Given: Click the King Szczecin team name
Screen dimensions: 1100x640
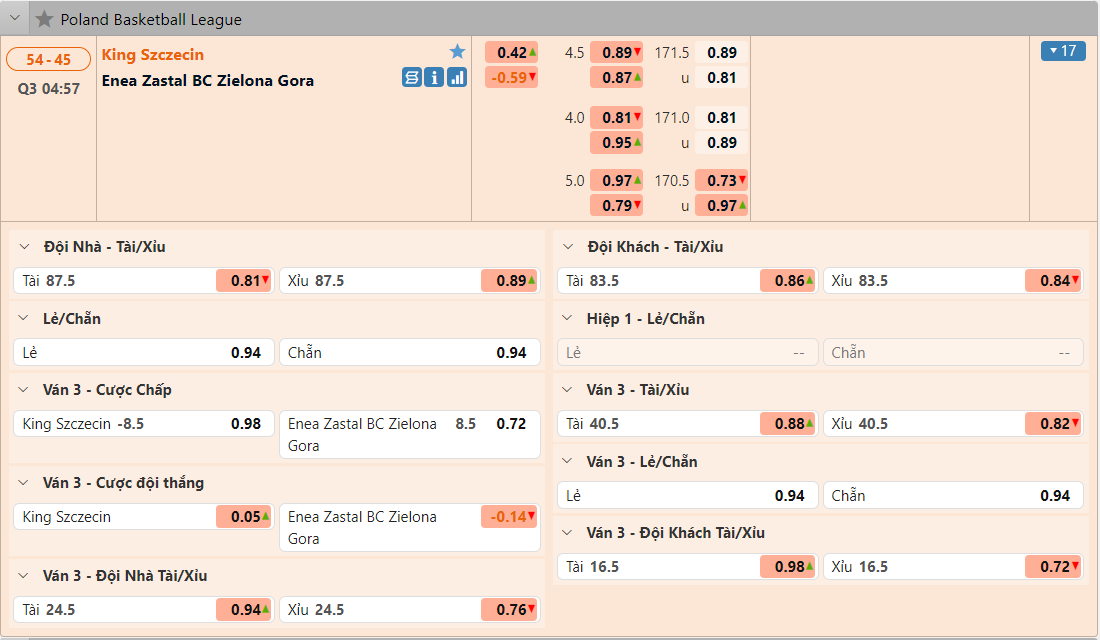Looking at the screenshot, I should coord(153,55).
